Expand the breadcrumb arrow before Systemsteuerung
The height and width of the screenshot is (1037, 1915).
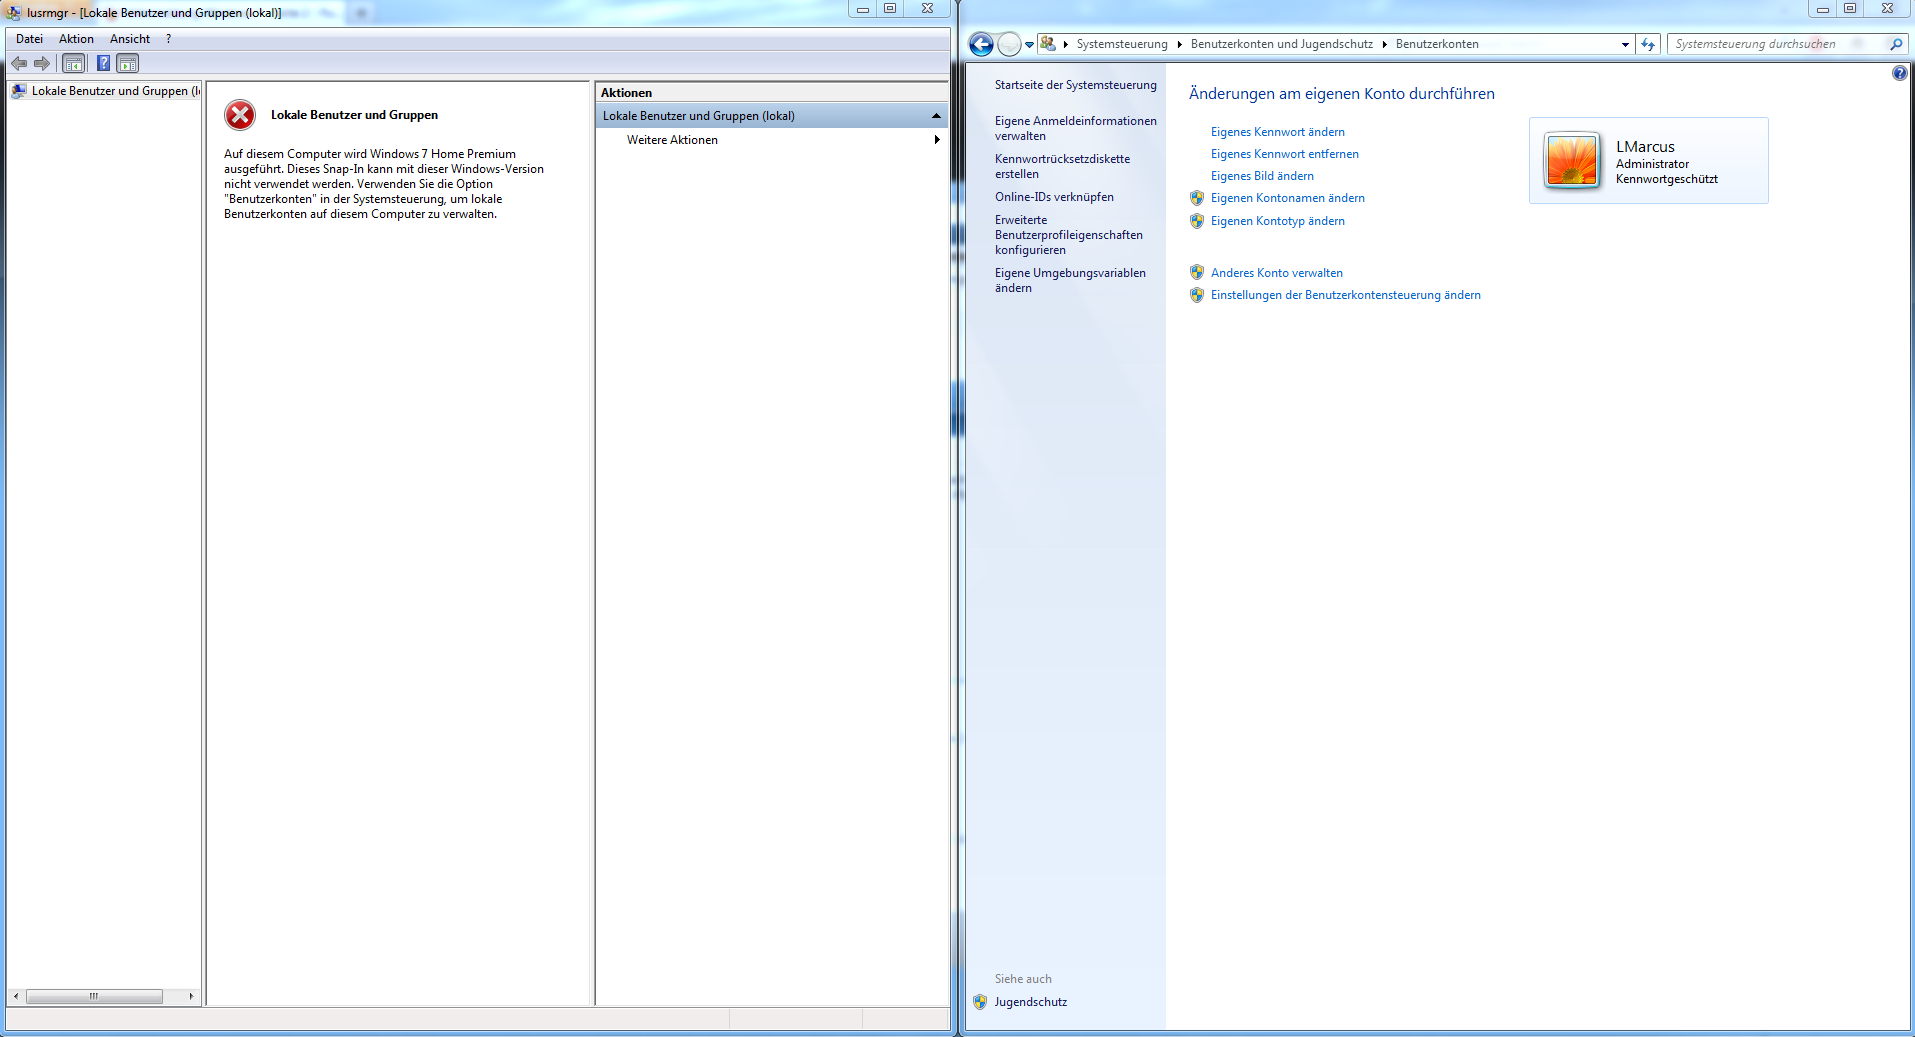pyautogui.click(x=1066, y=44)
